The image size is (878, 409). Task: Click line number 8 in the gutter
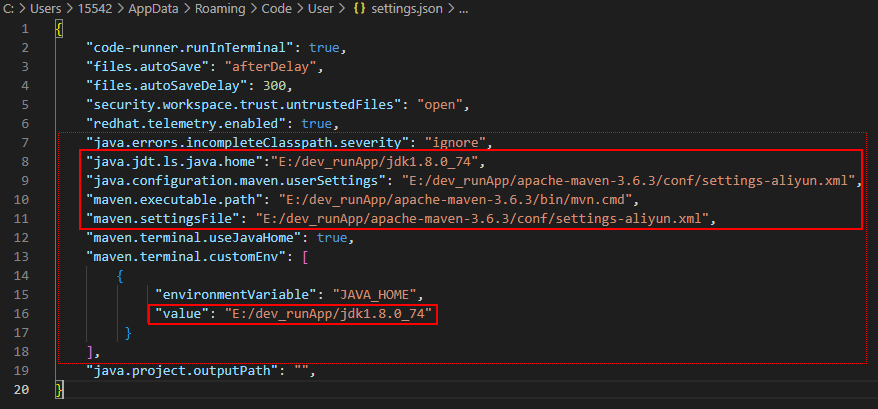(25, 161)
